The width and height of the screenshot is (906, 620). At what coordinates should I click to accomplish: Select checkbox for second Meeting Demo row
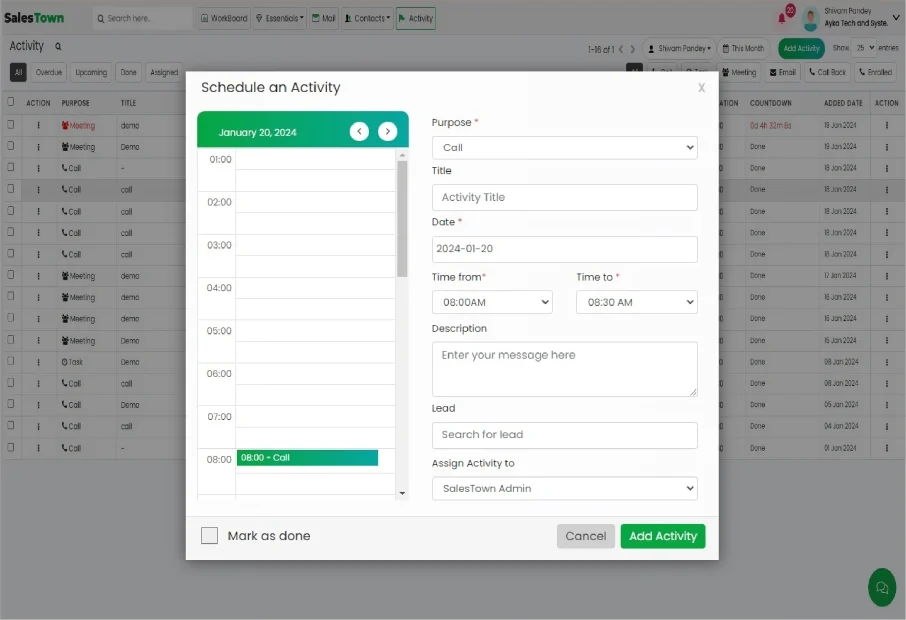10,146
